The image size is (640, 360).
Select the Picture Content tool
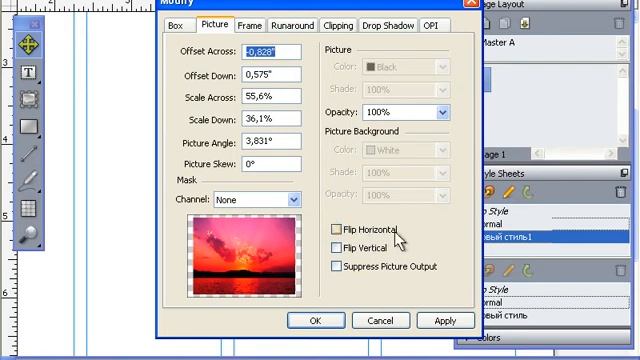[x=29, y=99]
